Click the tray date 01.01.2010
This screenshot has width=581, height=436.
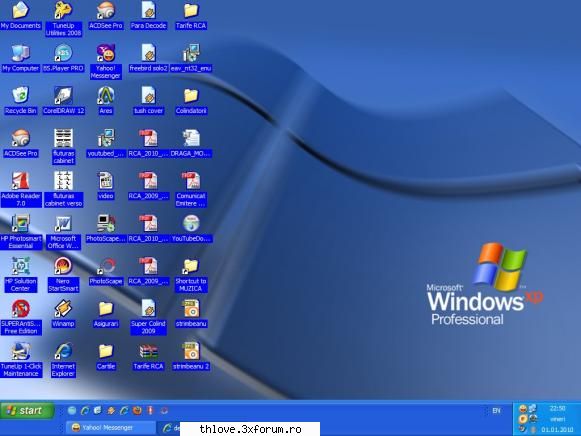[557, 430]
